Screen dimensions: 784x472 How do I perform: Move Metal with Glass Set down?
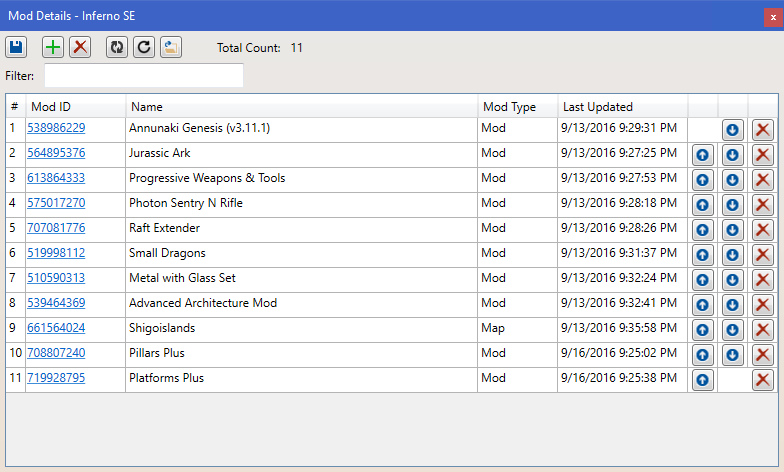(x=732, y=280)
